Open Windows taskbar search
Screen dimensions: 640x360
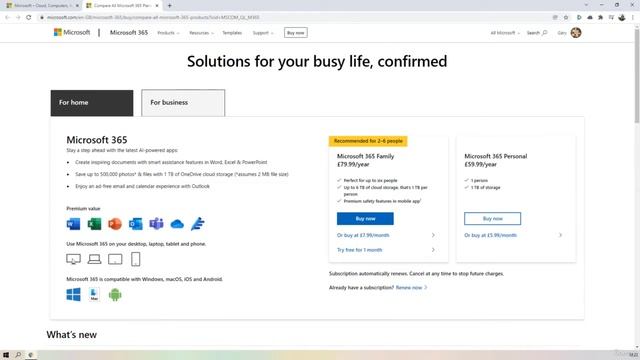click(18, 355)
